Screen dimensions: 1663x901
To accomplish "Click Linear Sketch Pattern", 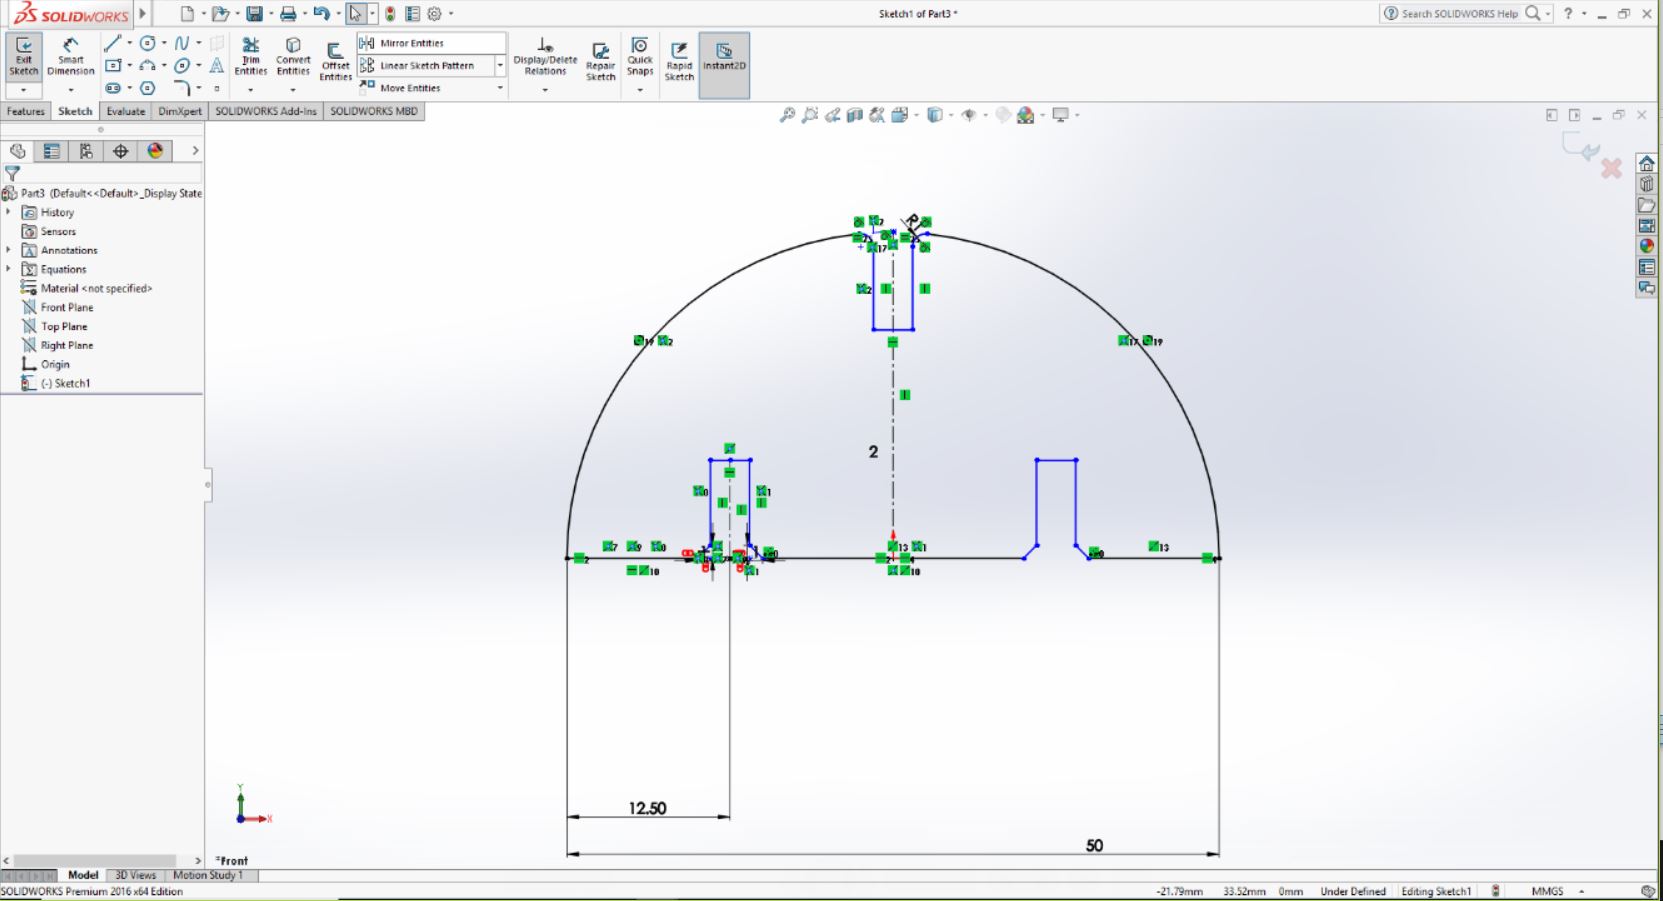I will pos(426,66).
